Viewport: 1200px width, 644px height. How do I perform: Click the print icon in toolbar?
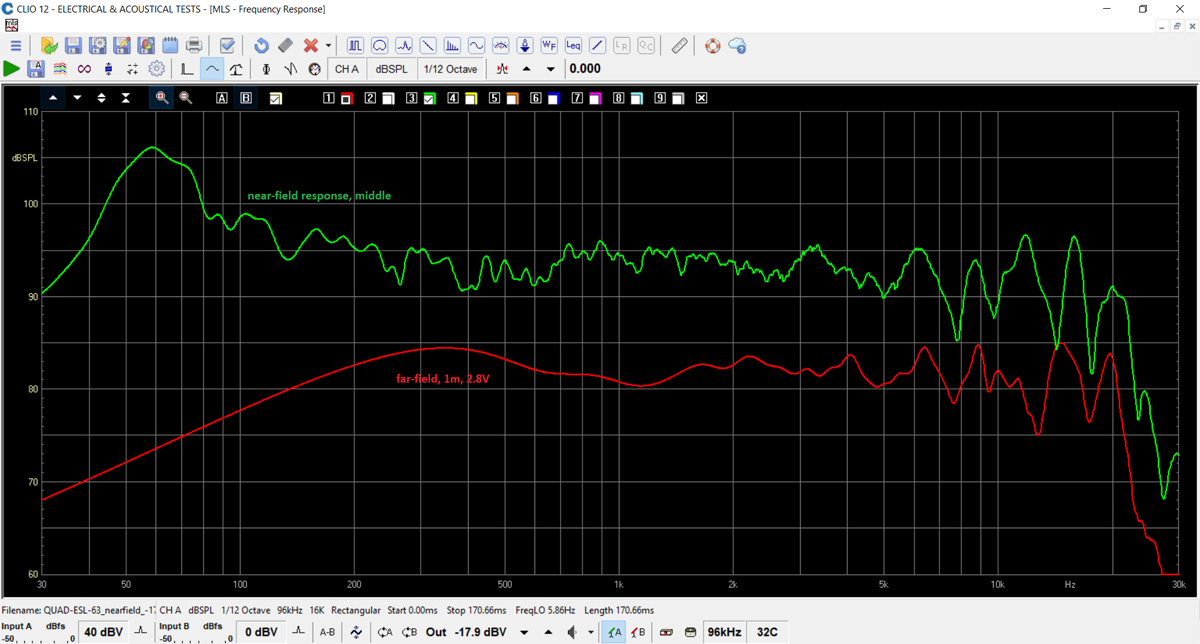pyautogui.click(x=195, y=45)
